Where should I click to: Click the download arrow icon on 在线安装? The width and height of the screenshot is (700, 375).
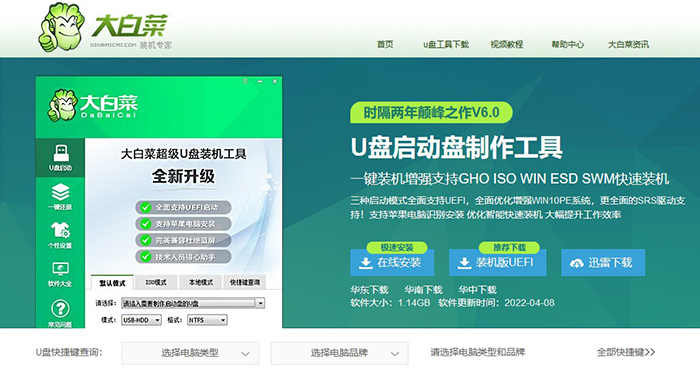pyautogui.click(x=366, y=262)
